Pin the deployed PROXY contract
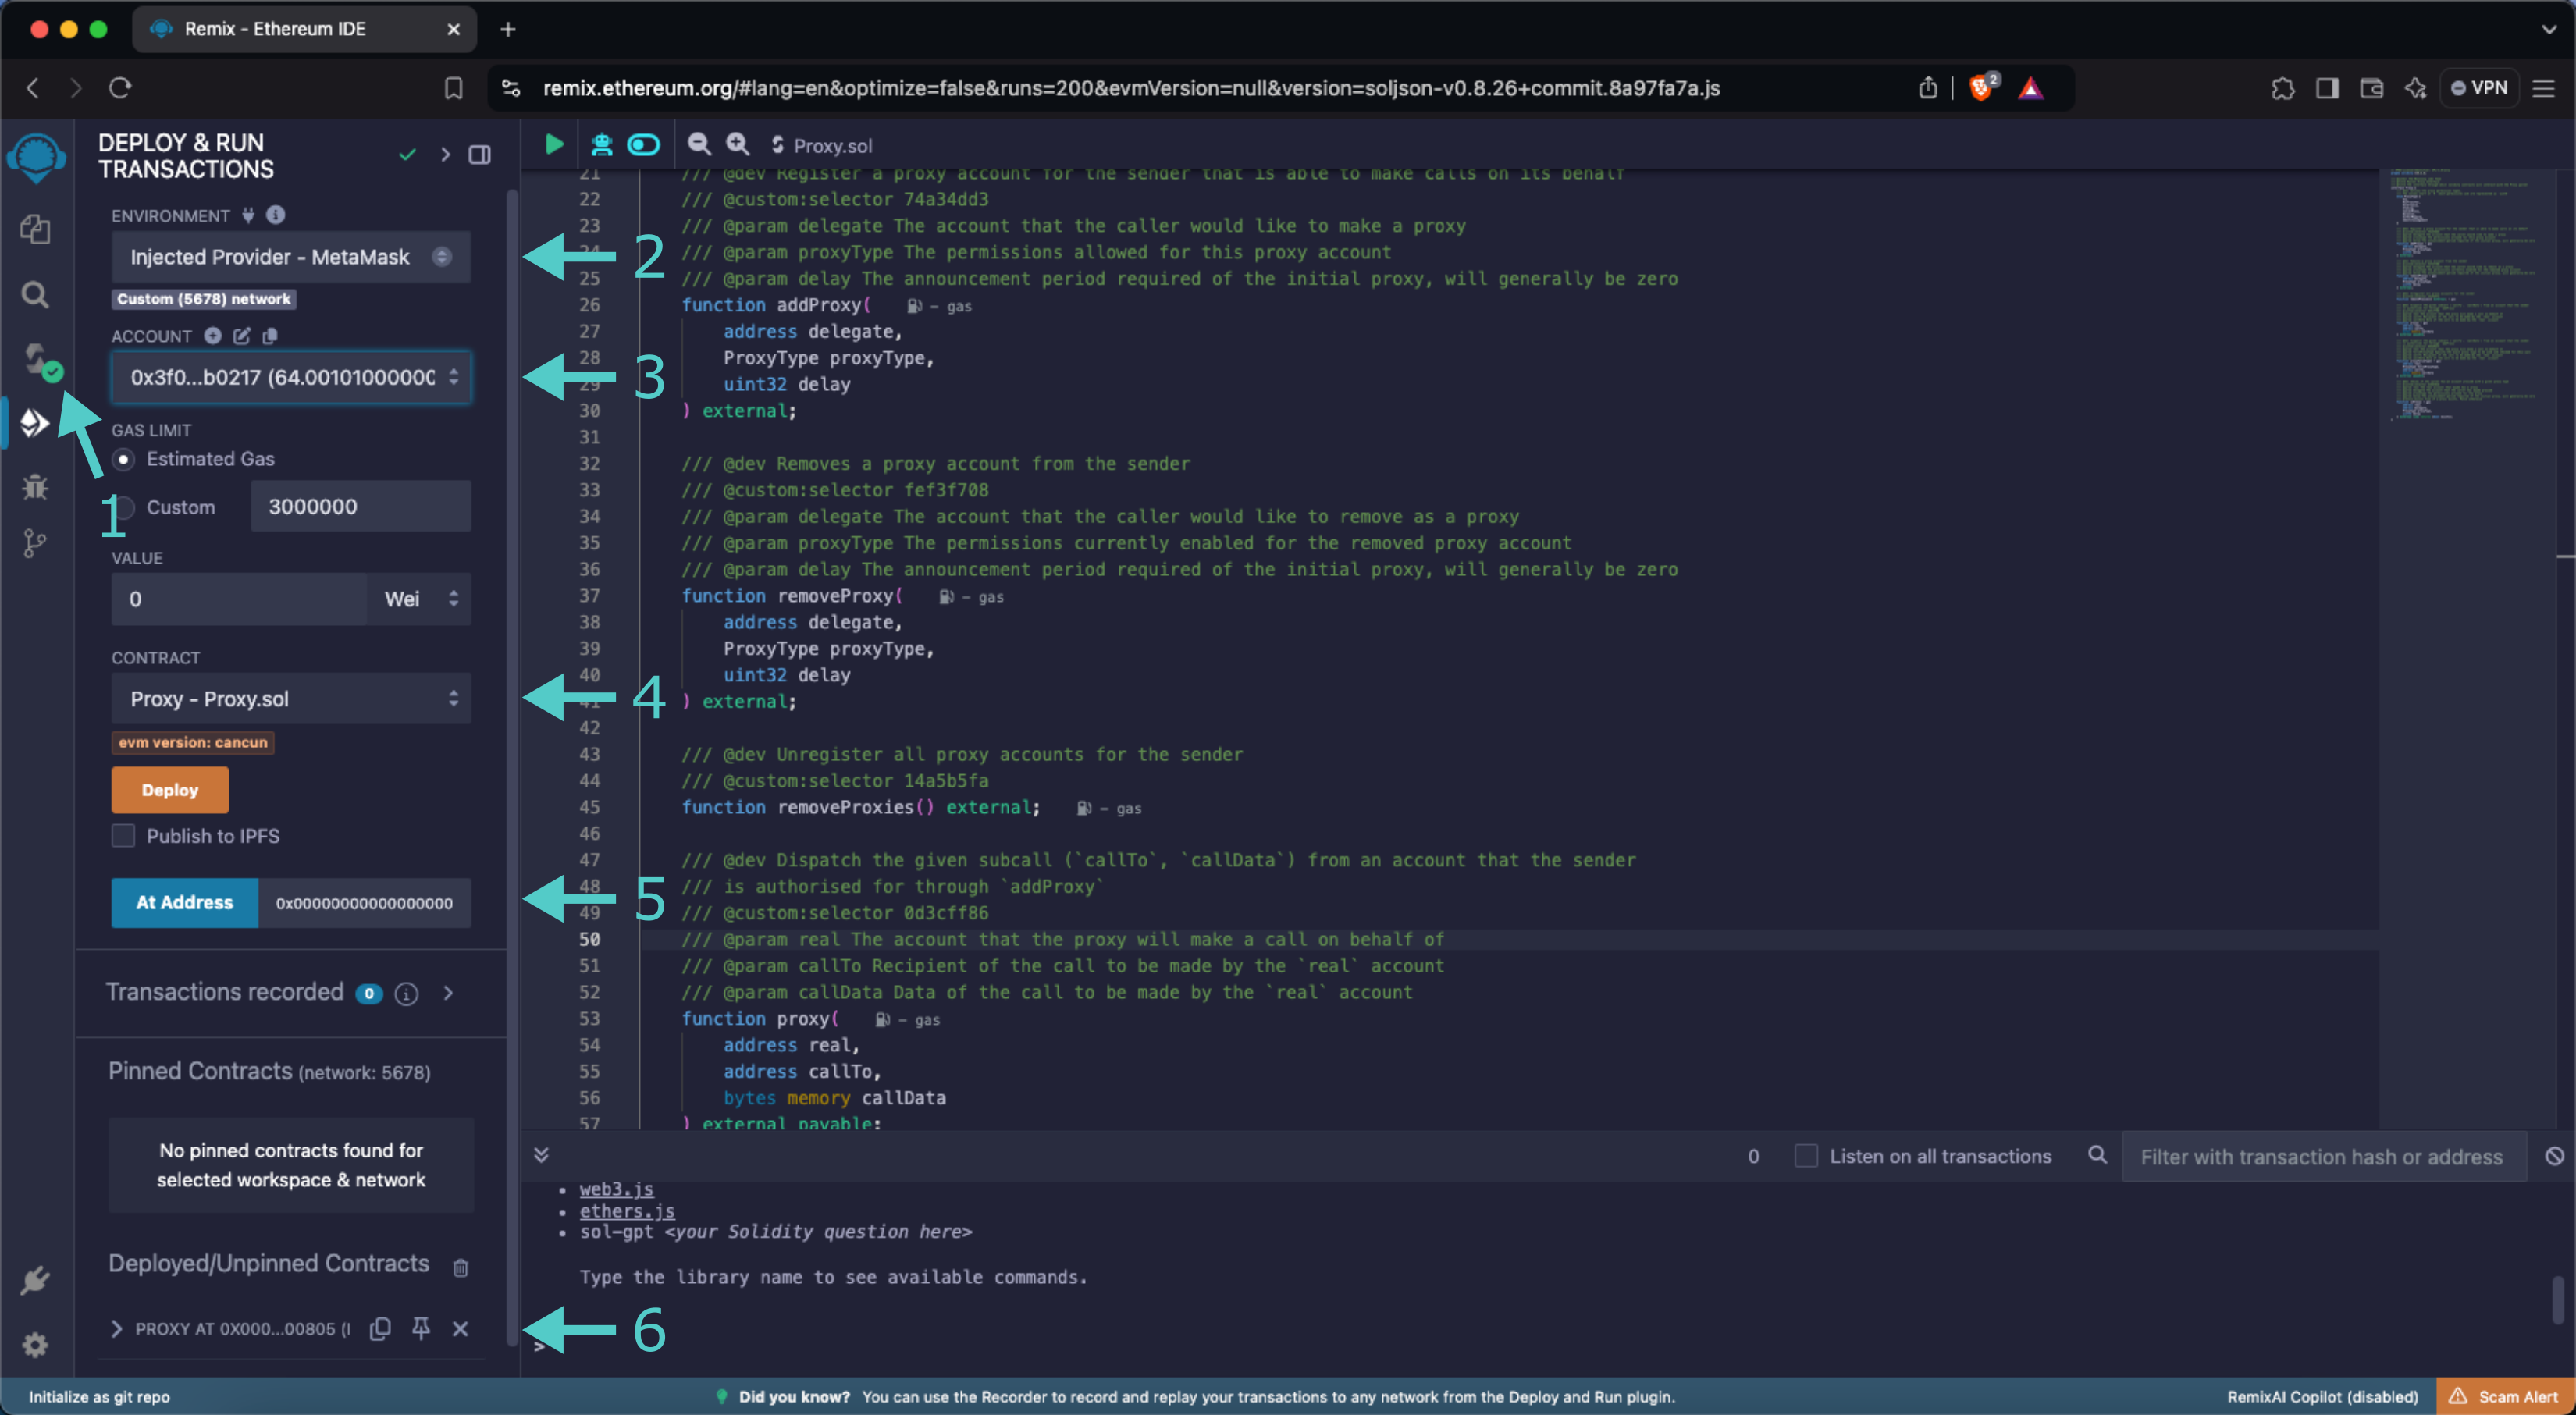This screenshot has height=1415, width=2576. point(421,1328)
